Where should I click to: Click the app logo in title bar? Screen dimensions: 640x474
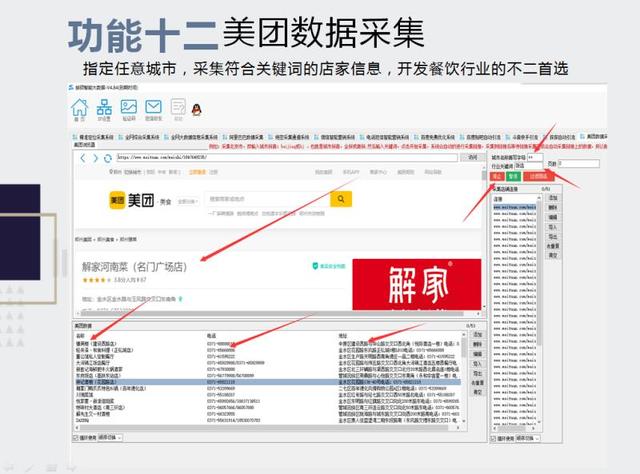[71, 87]
